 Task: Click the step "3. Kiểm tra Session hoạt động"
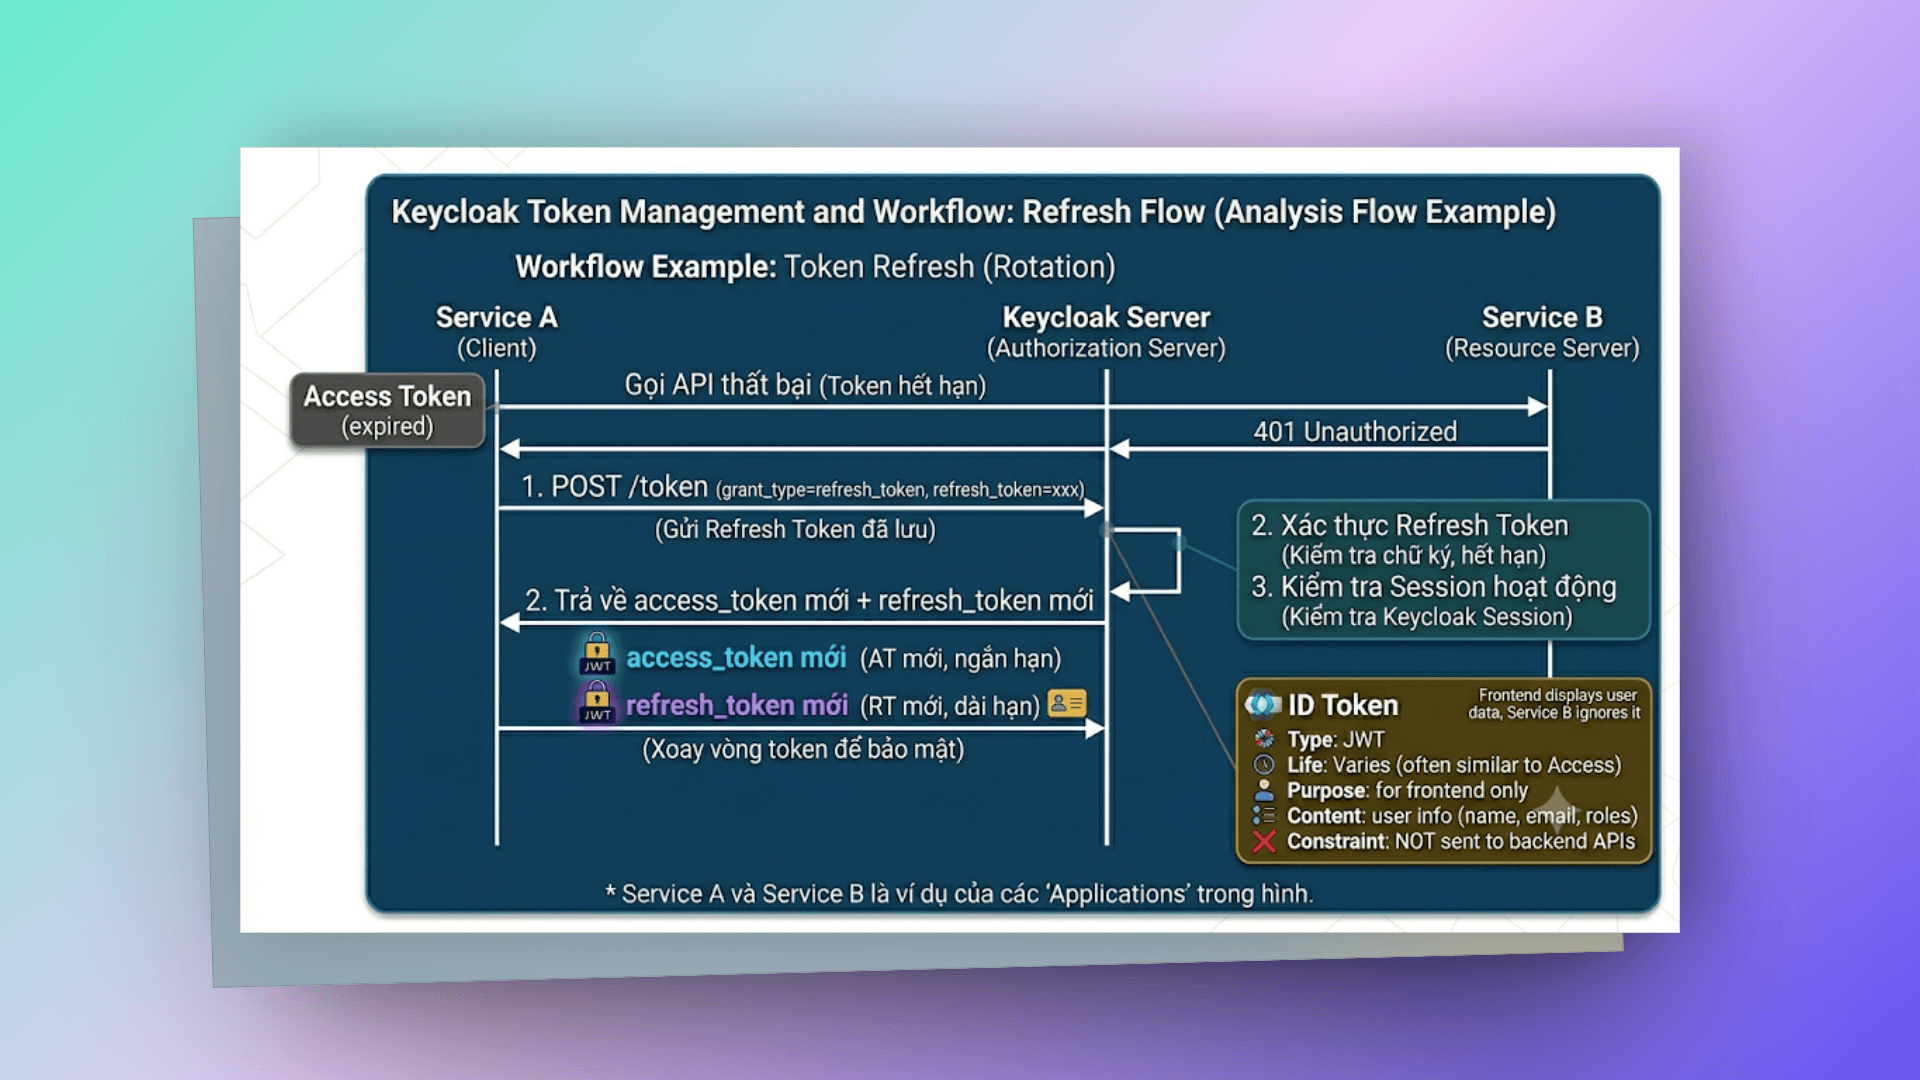coord(1434,587)
